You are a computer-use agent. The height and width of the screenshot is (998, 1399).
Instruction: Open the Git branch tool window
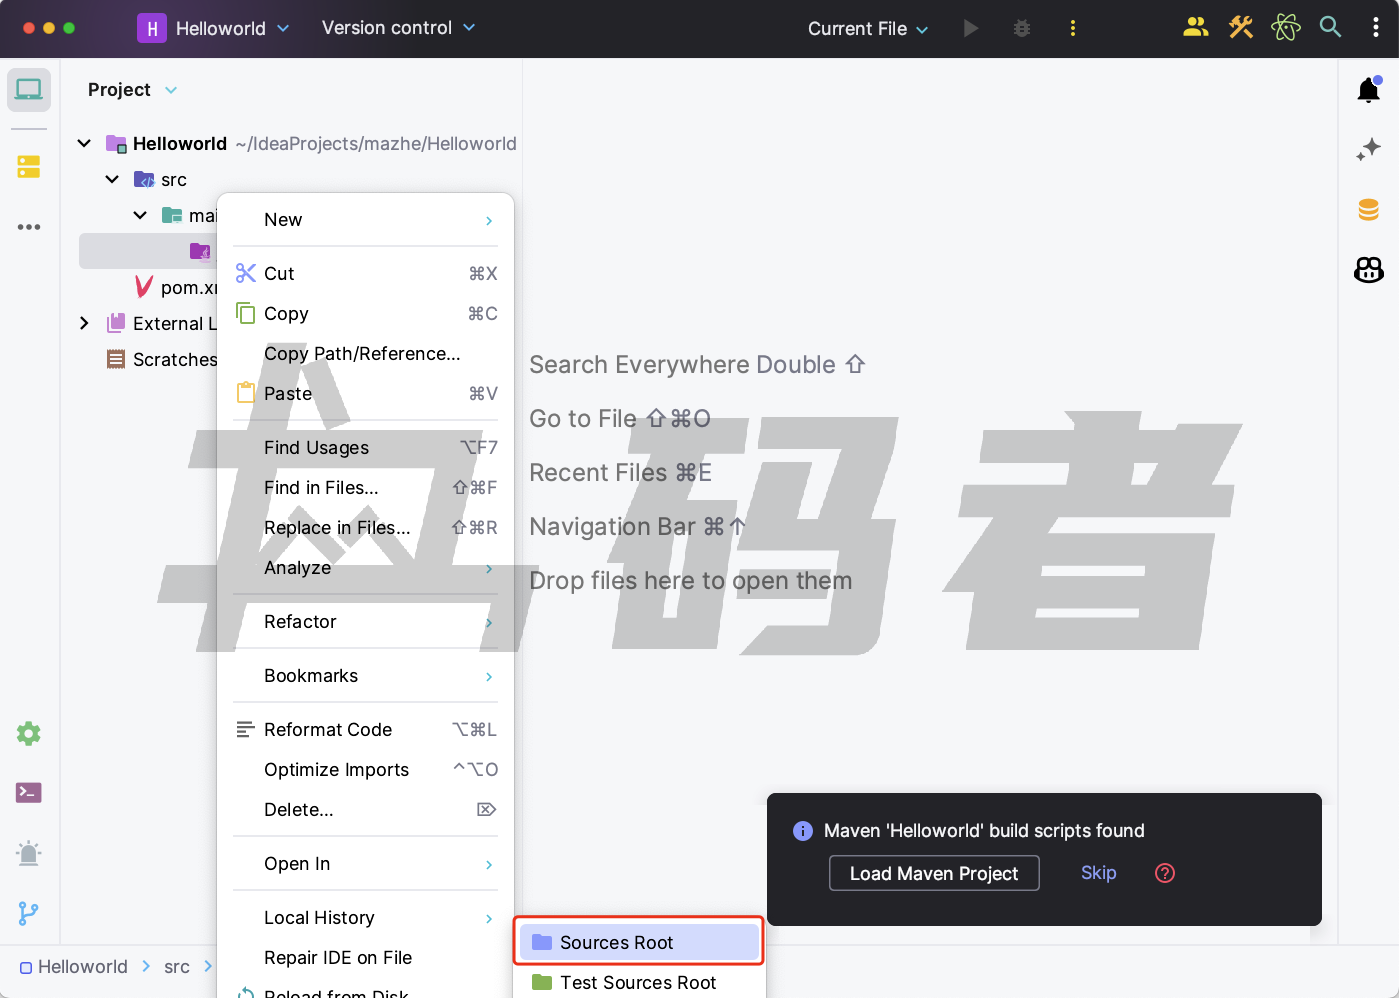coord(29,913)
